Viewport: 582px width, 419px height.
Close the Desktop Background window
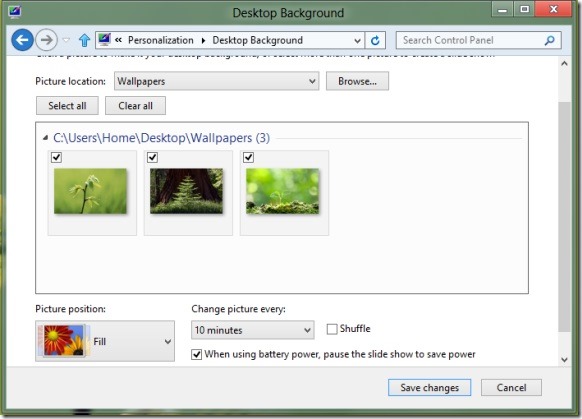[553, 9]
